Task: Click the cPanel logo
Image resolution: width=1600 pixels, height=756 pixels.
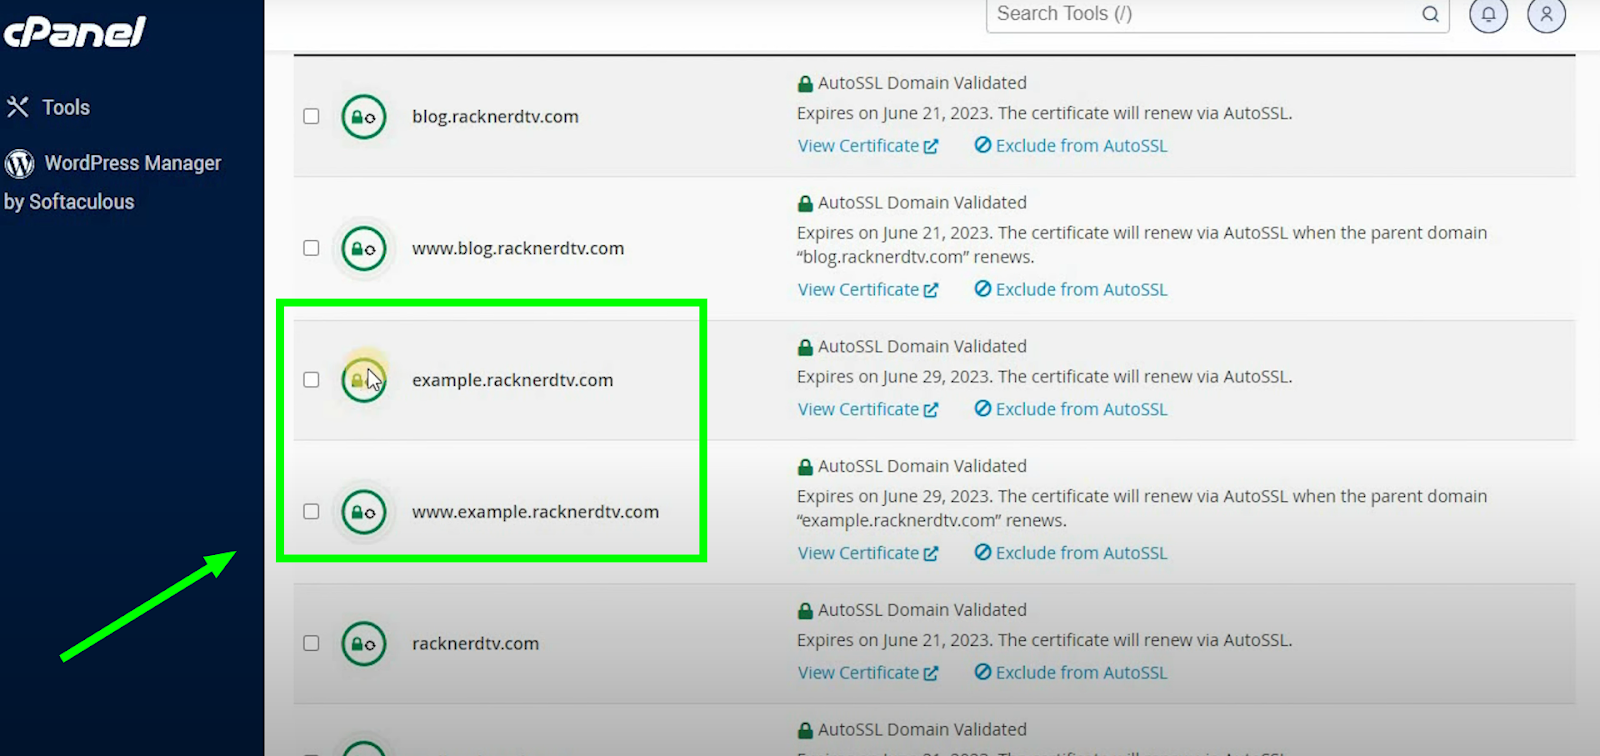Action: click(75, 31)
